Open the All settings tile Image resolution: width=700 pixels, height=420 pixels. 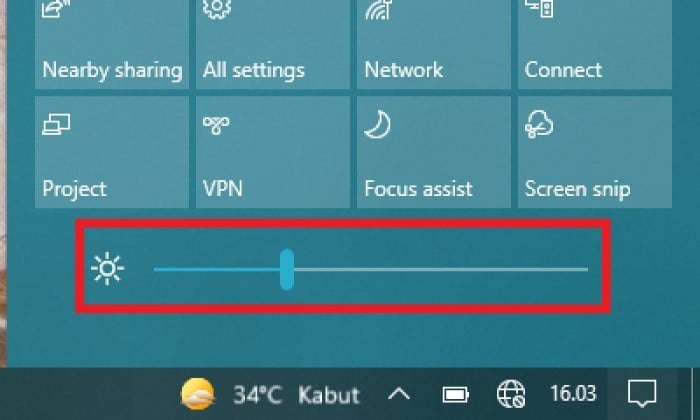click(x=273, y=44)
